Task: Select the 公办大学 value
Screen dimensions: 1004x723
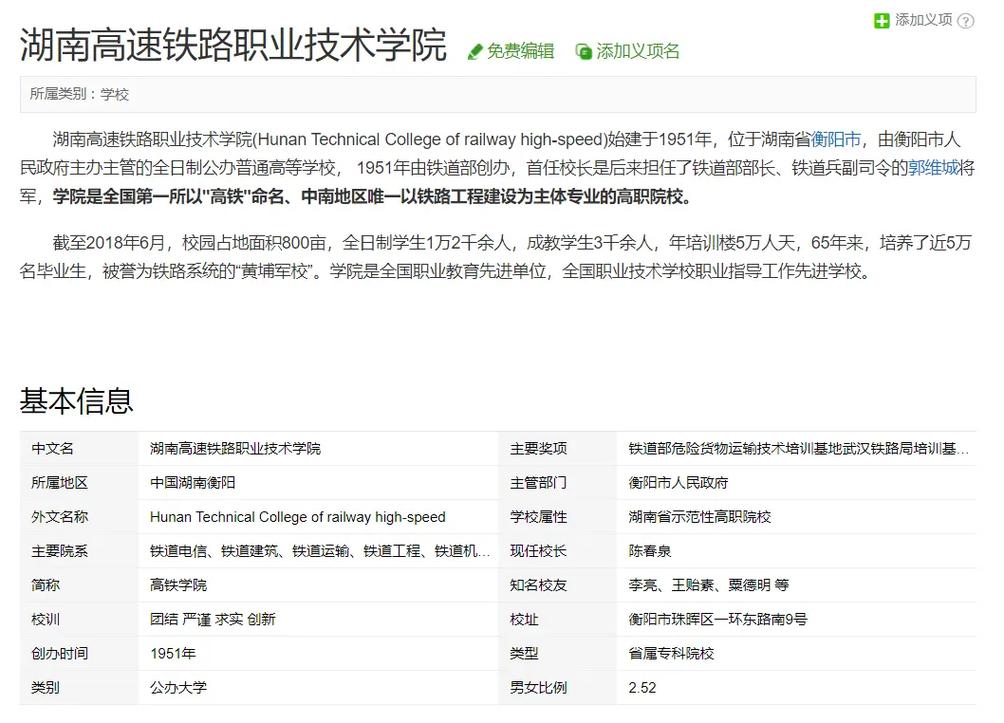Action: pos(178,688)
